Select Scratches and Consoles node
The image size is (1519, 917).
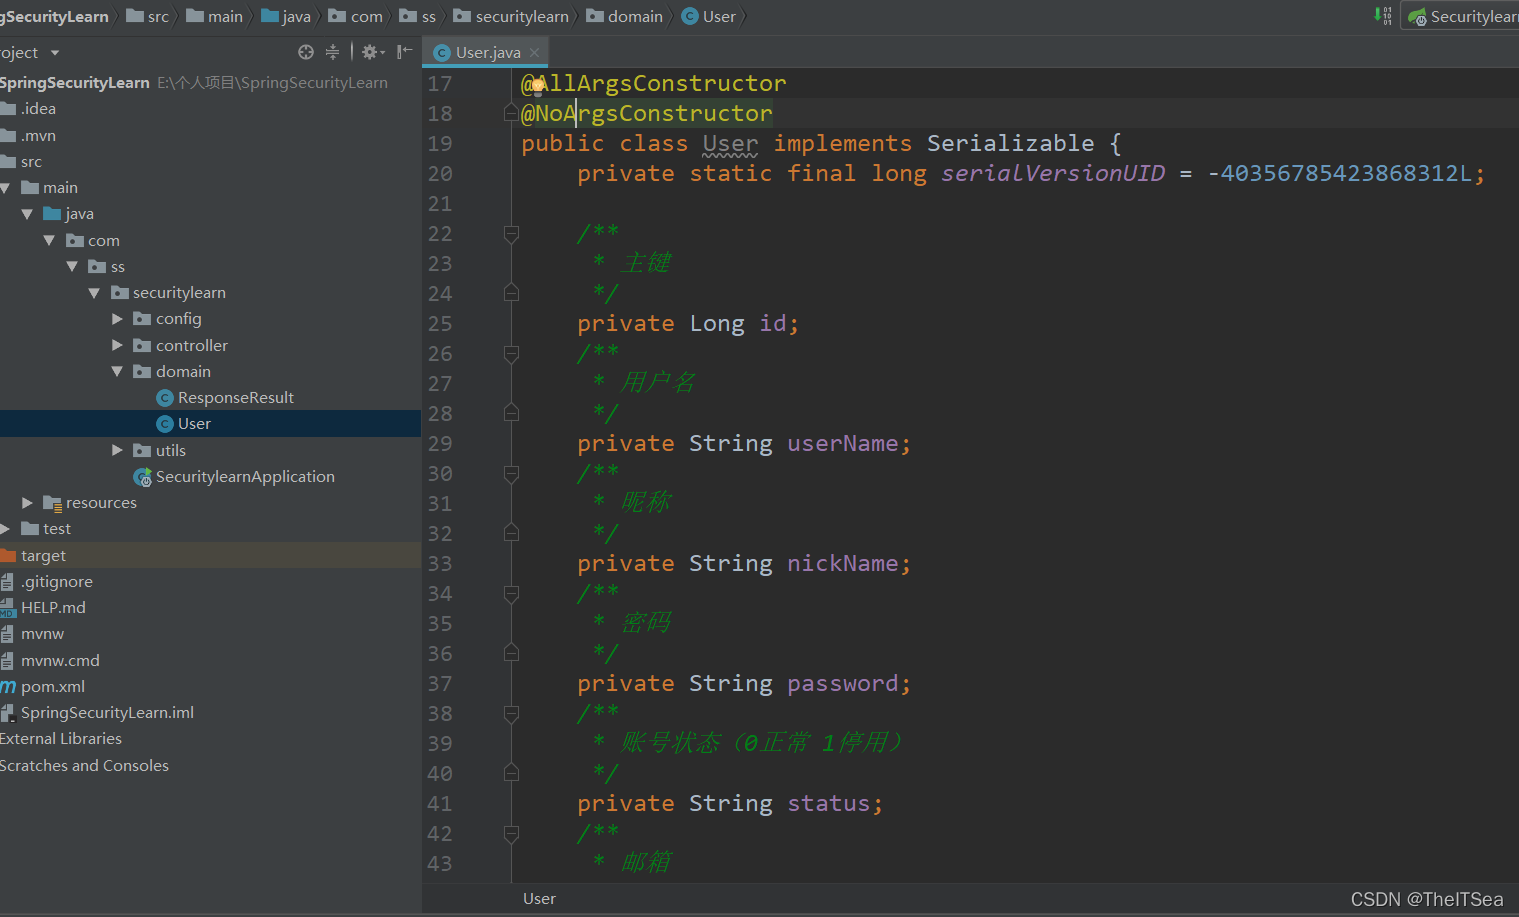(x=84, y=766)
